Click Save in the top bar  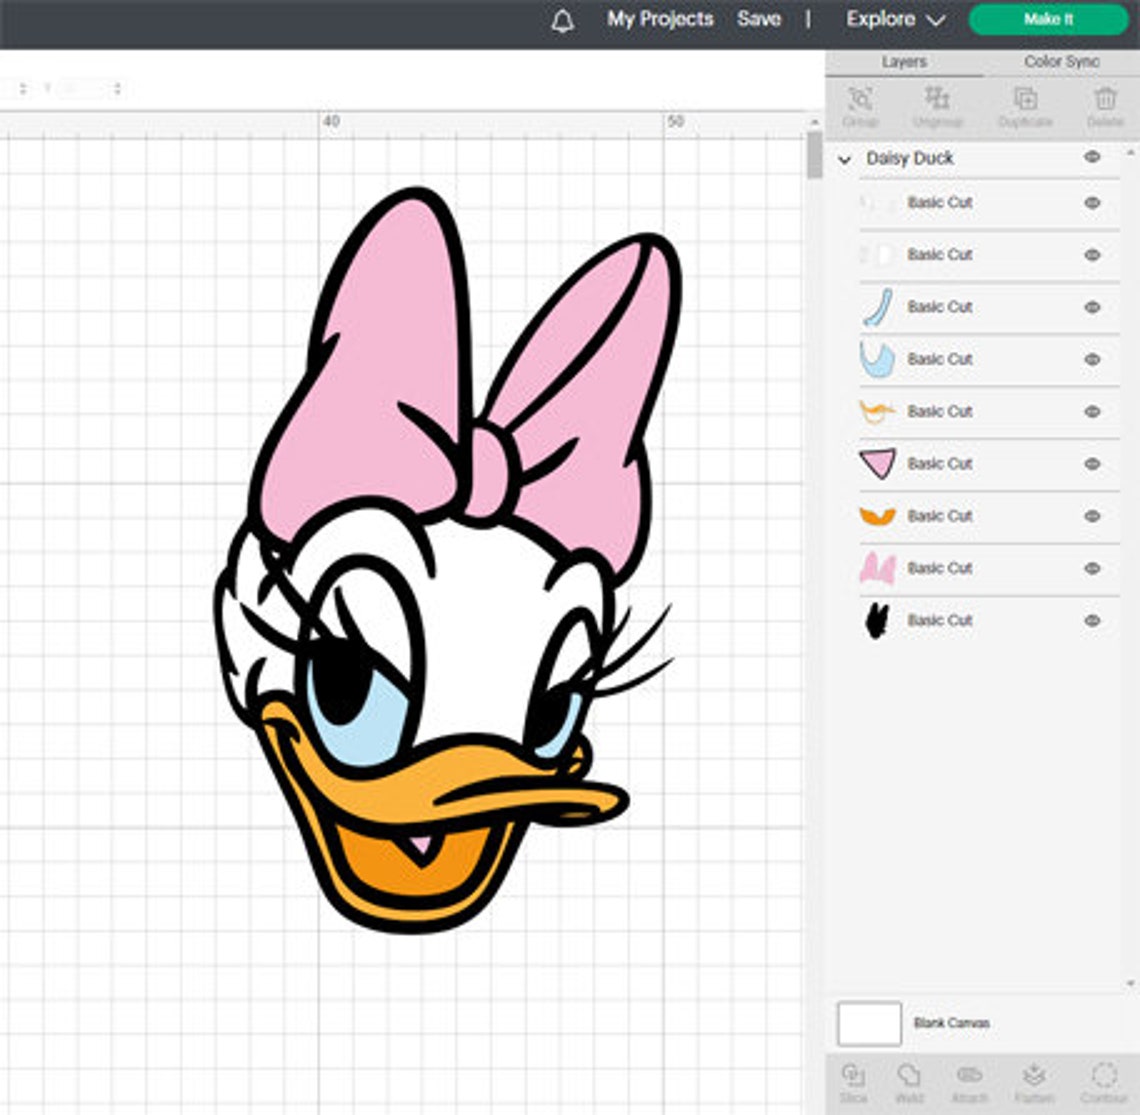pyautogui.click(x=760, y=19)
